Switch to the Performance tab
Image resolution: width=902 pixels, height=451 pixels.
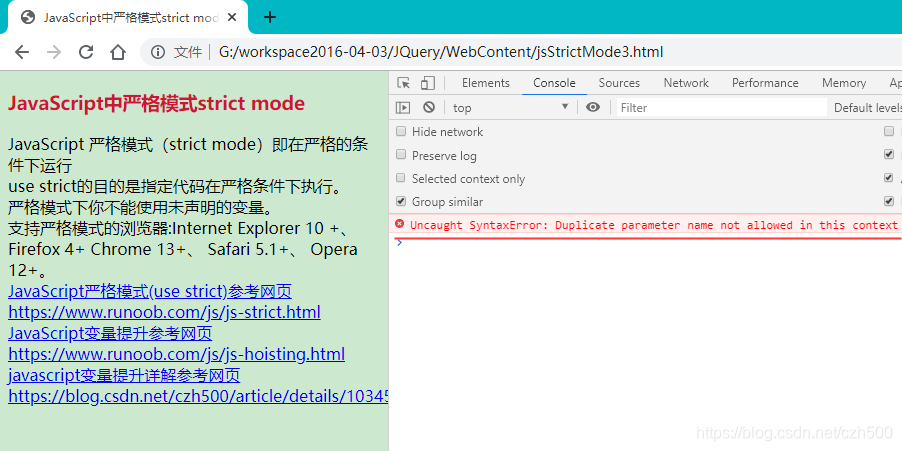765,83
